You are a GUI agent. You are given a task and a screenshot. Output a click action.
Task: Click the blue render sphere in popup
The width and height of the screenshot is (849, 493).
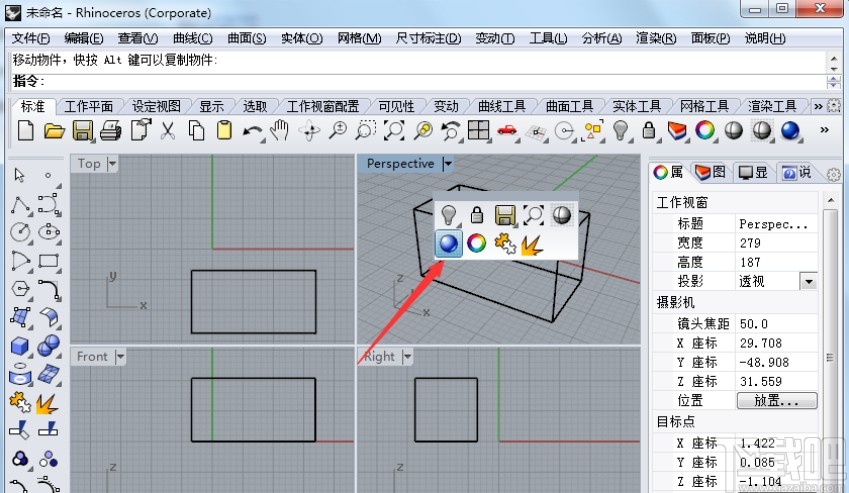[448, 244]
